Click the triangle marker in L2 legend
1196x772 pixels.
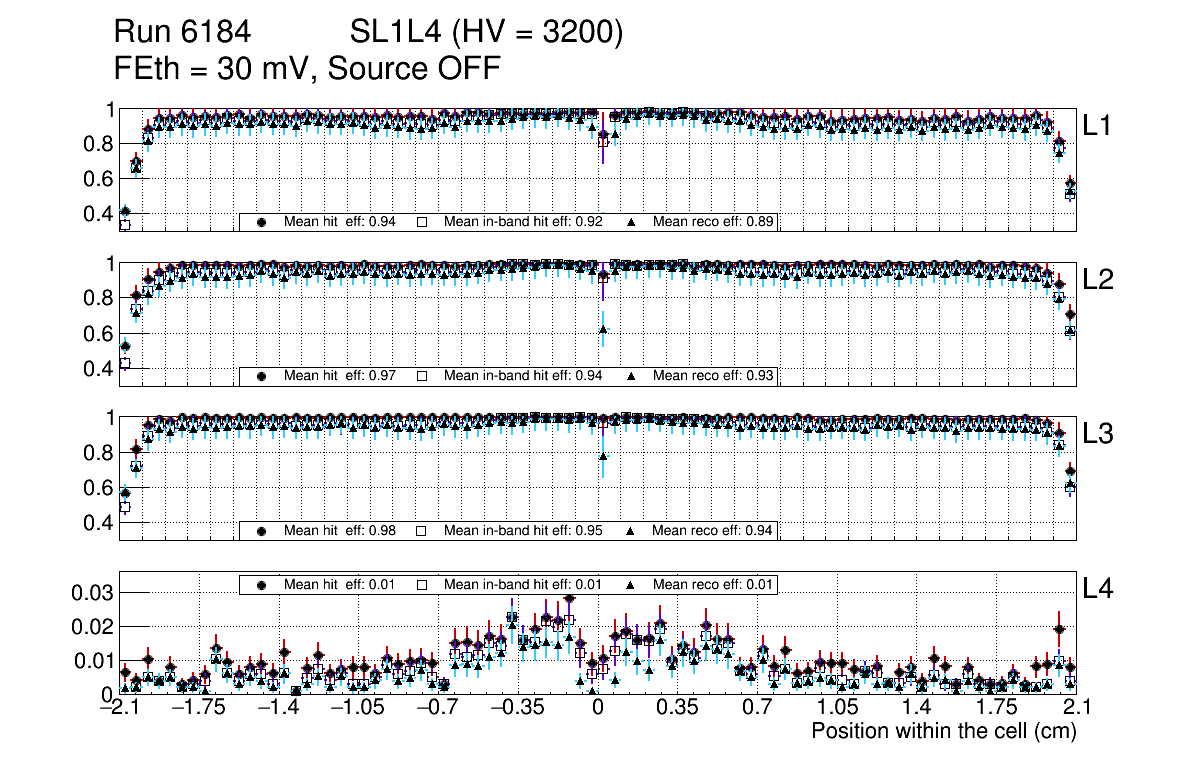(632, 376)
